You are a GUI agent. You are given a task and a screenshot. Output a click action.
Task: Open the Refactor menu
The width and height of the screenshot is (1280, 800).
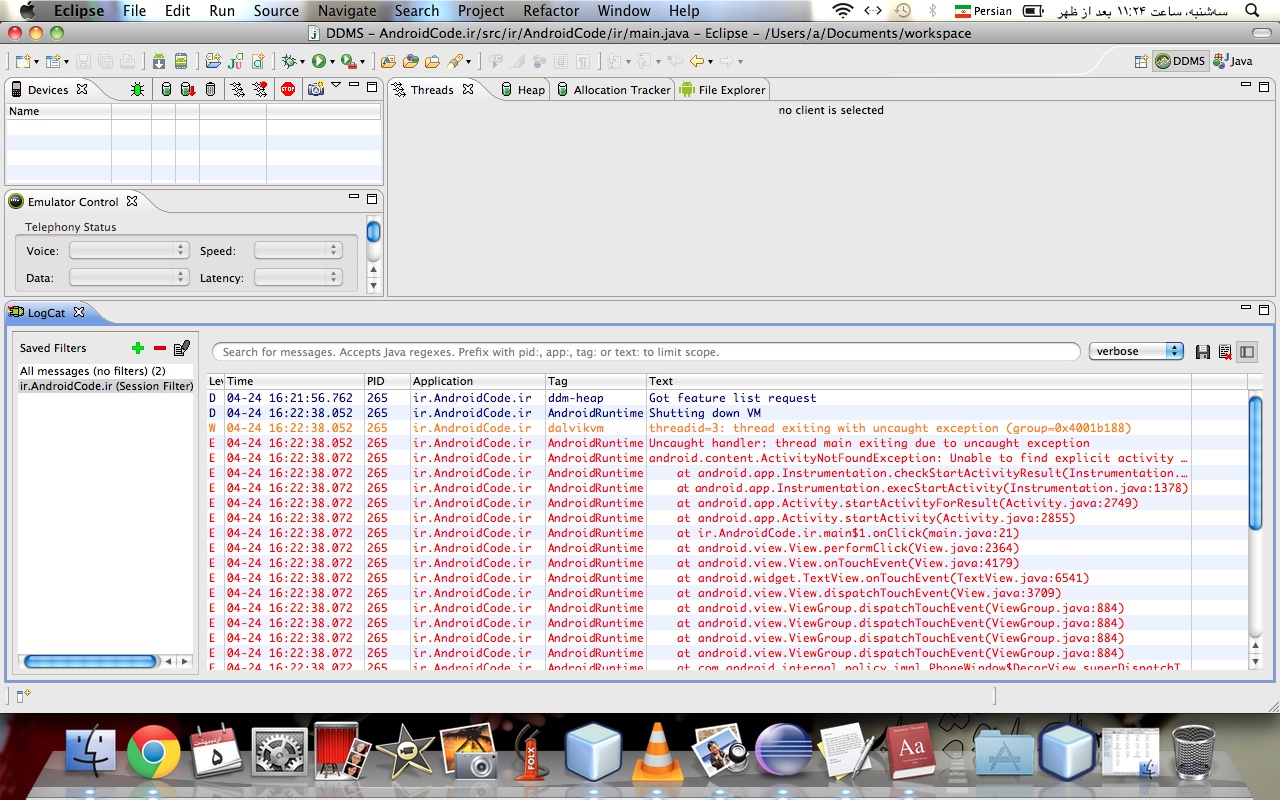point(551,11)
